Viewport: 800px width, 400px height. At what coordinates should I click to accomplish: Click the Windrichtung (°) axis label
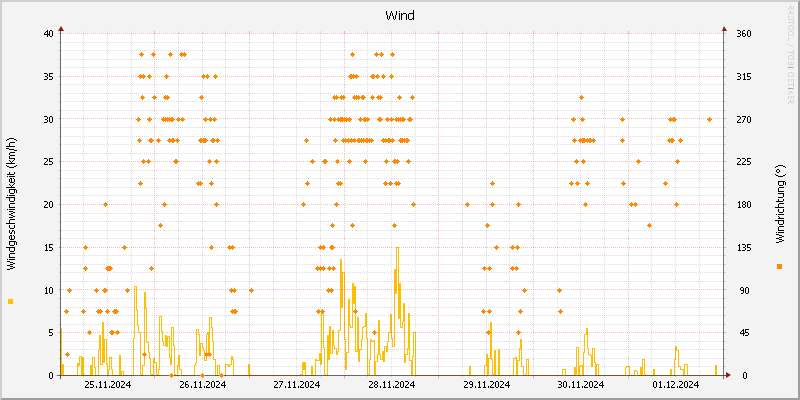click(x=779, y=204)
